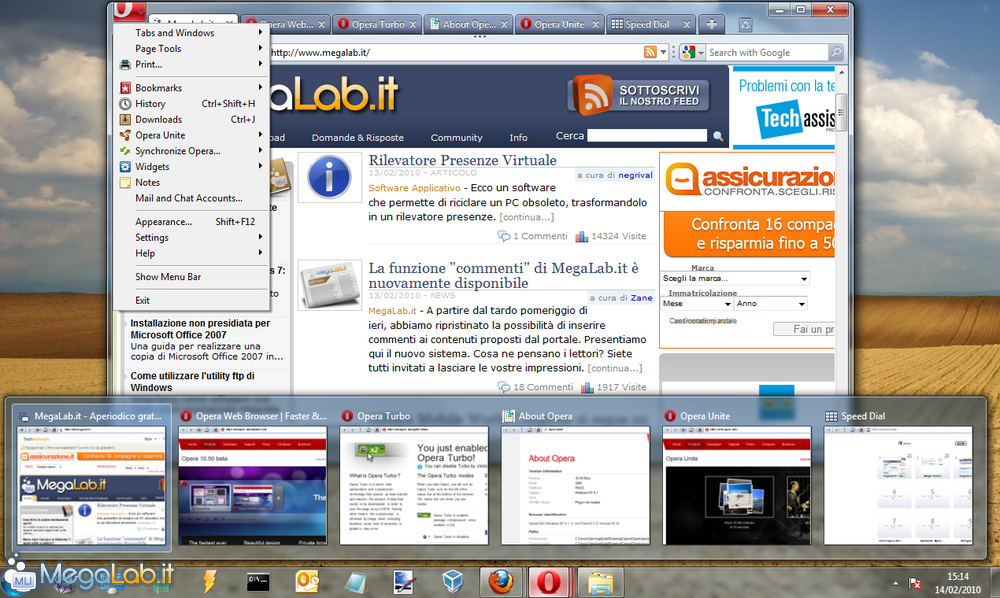Click author link Zane
This screenshot has width=1000, height=598.
[x=642, y=298]
